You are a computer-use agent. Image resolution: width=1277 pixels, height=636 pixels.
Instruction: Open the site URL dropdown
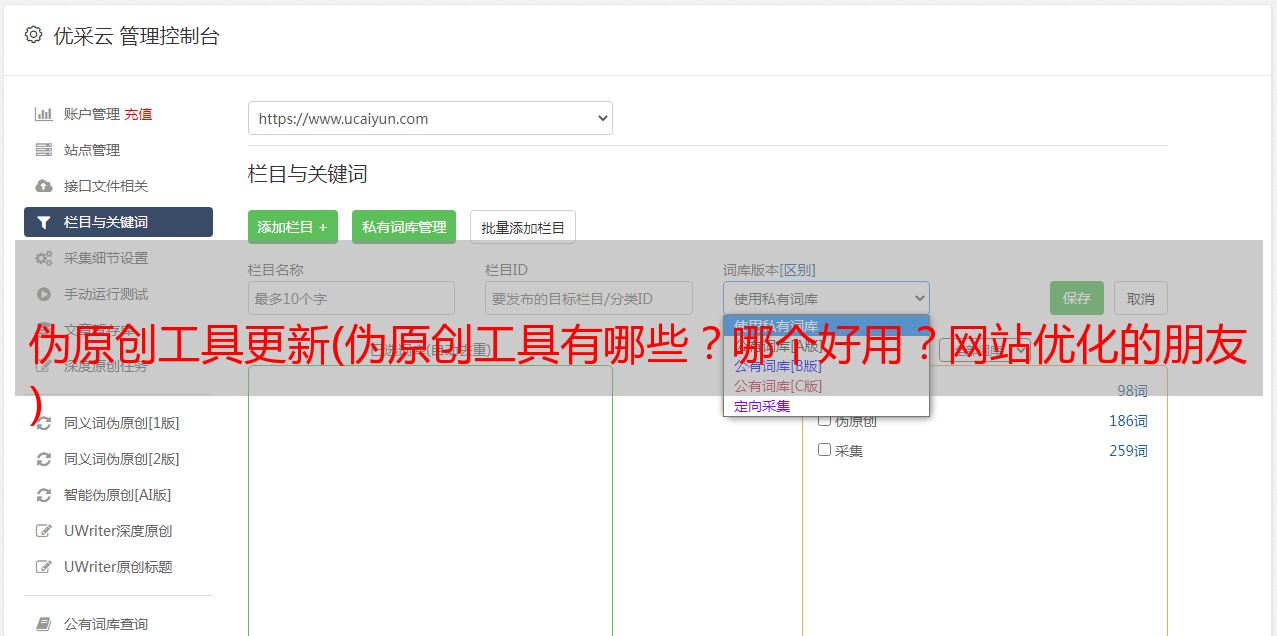coord(430,118)
